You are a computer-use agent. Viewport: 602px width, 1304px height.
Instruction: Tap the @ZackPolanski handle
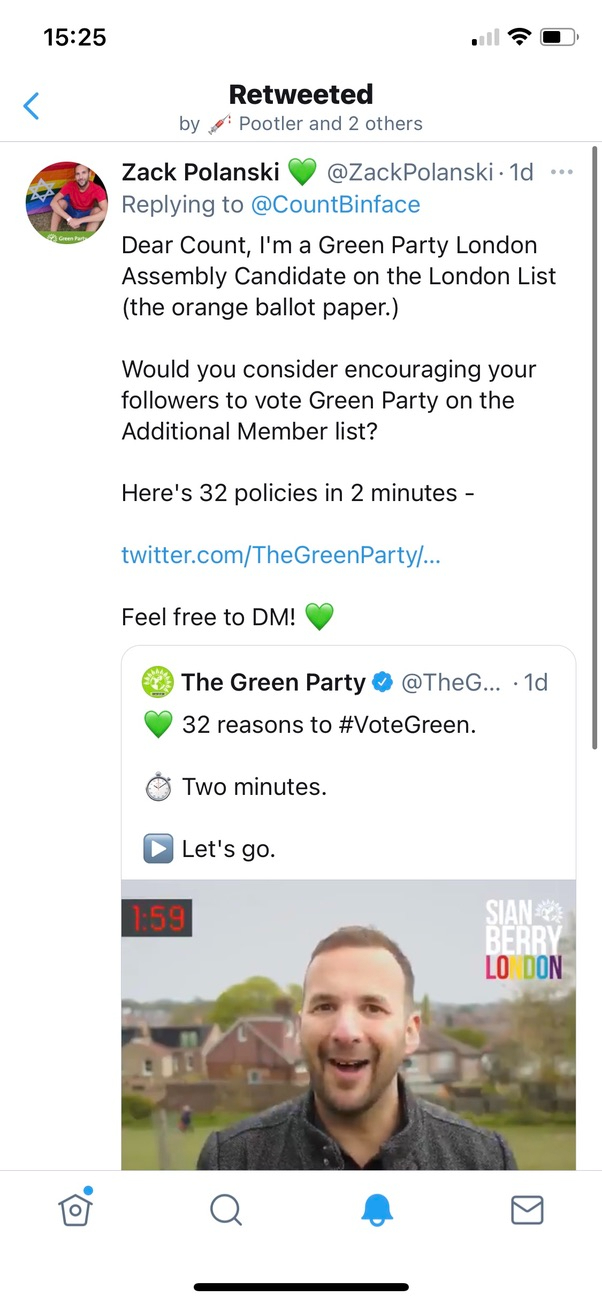(x=410, y=173)
